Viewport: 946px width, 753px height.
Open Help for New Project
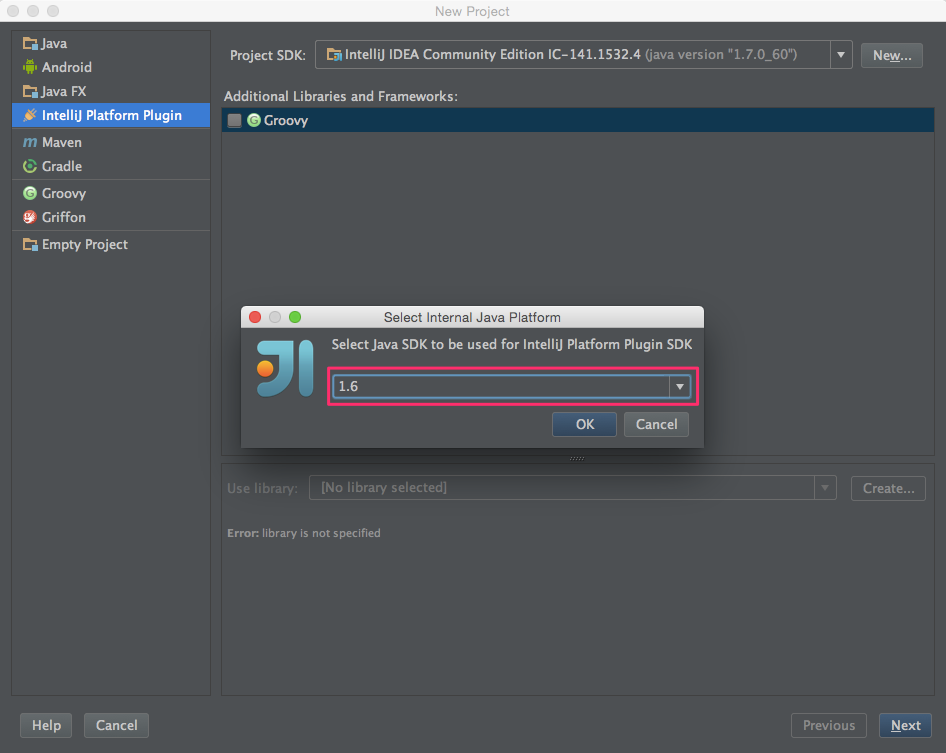click(46, 725)
